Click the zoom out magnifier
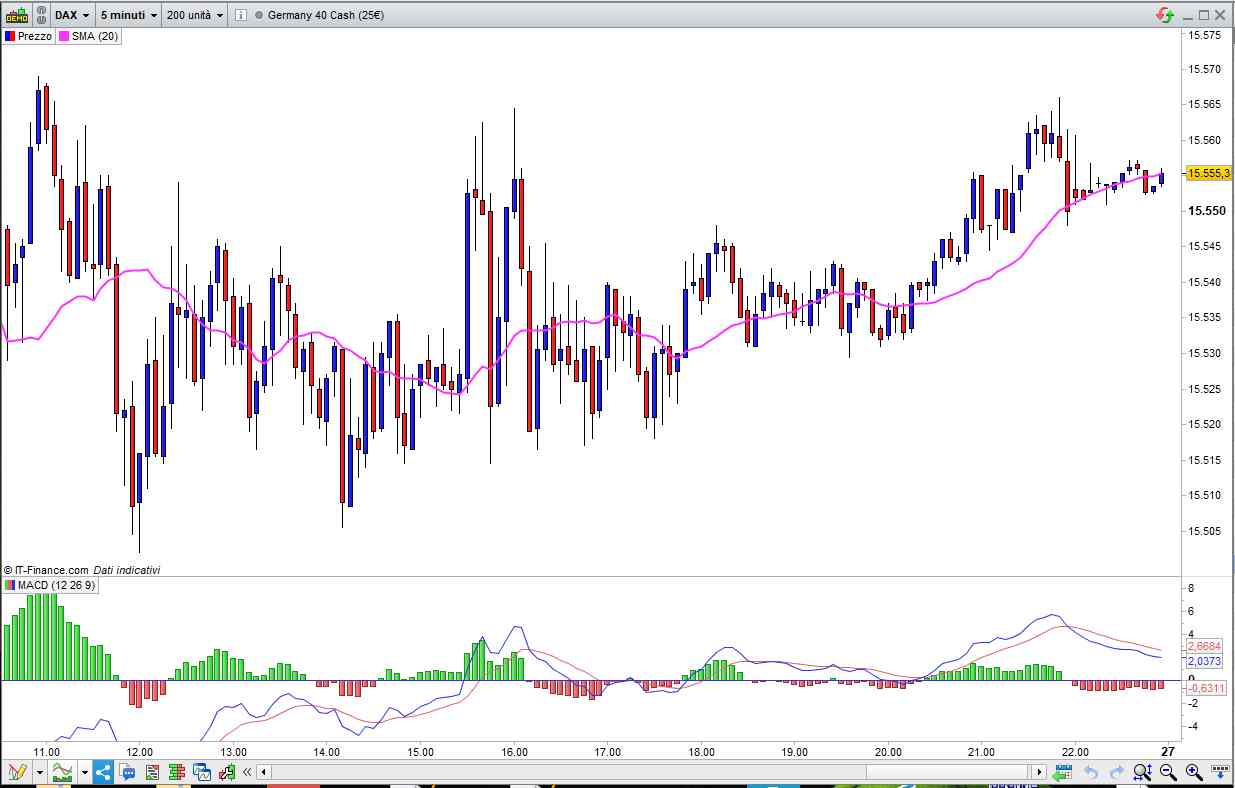The image size is (1235, 788). [x=1168, y=772]
